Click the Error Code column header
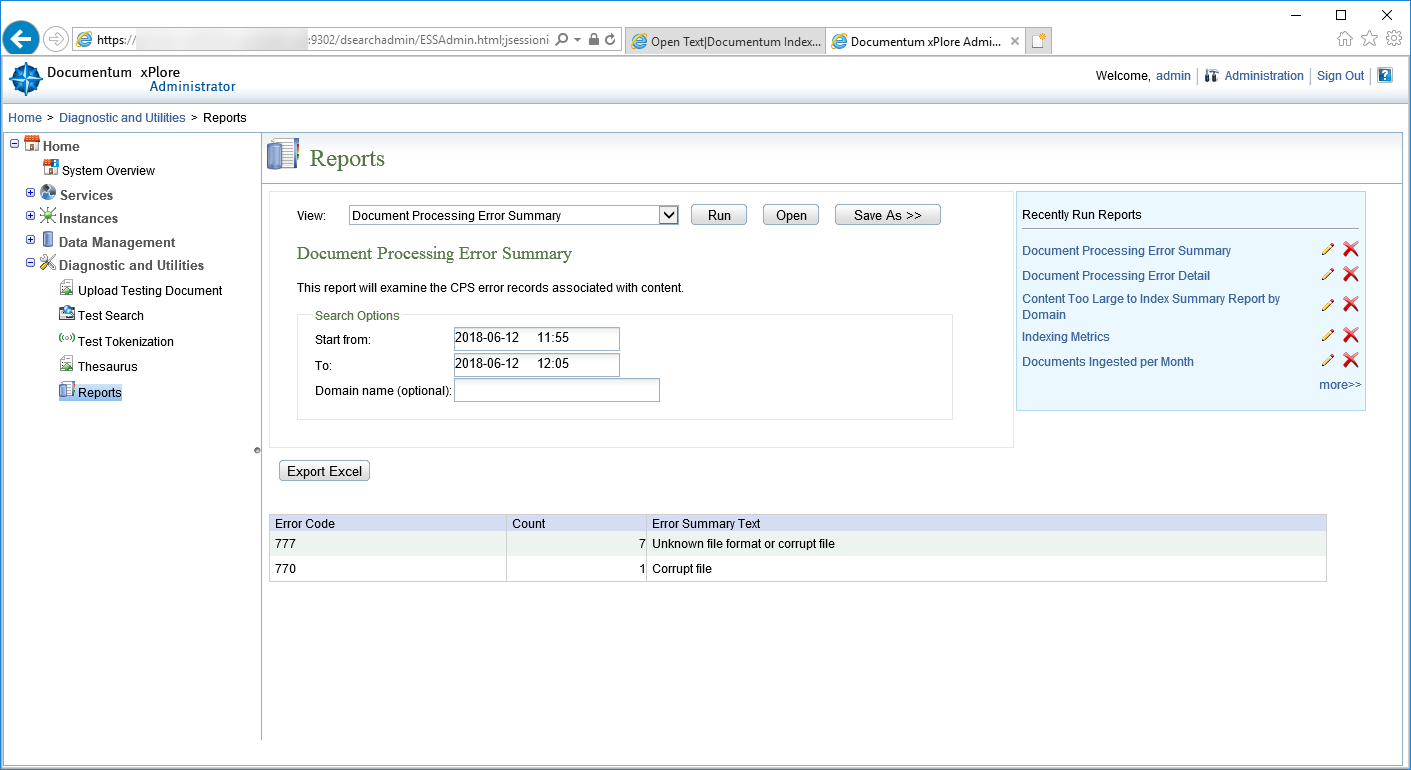The width and height of the screenshot is (1411, 770). pyautogui.click(x=388, y=523)
